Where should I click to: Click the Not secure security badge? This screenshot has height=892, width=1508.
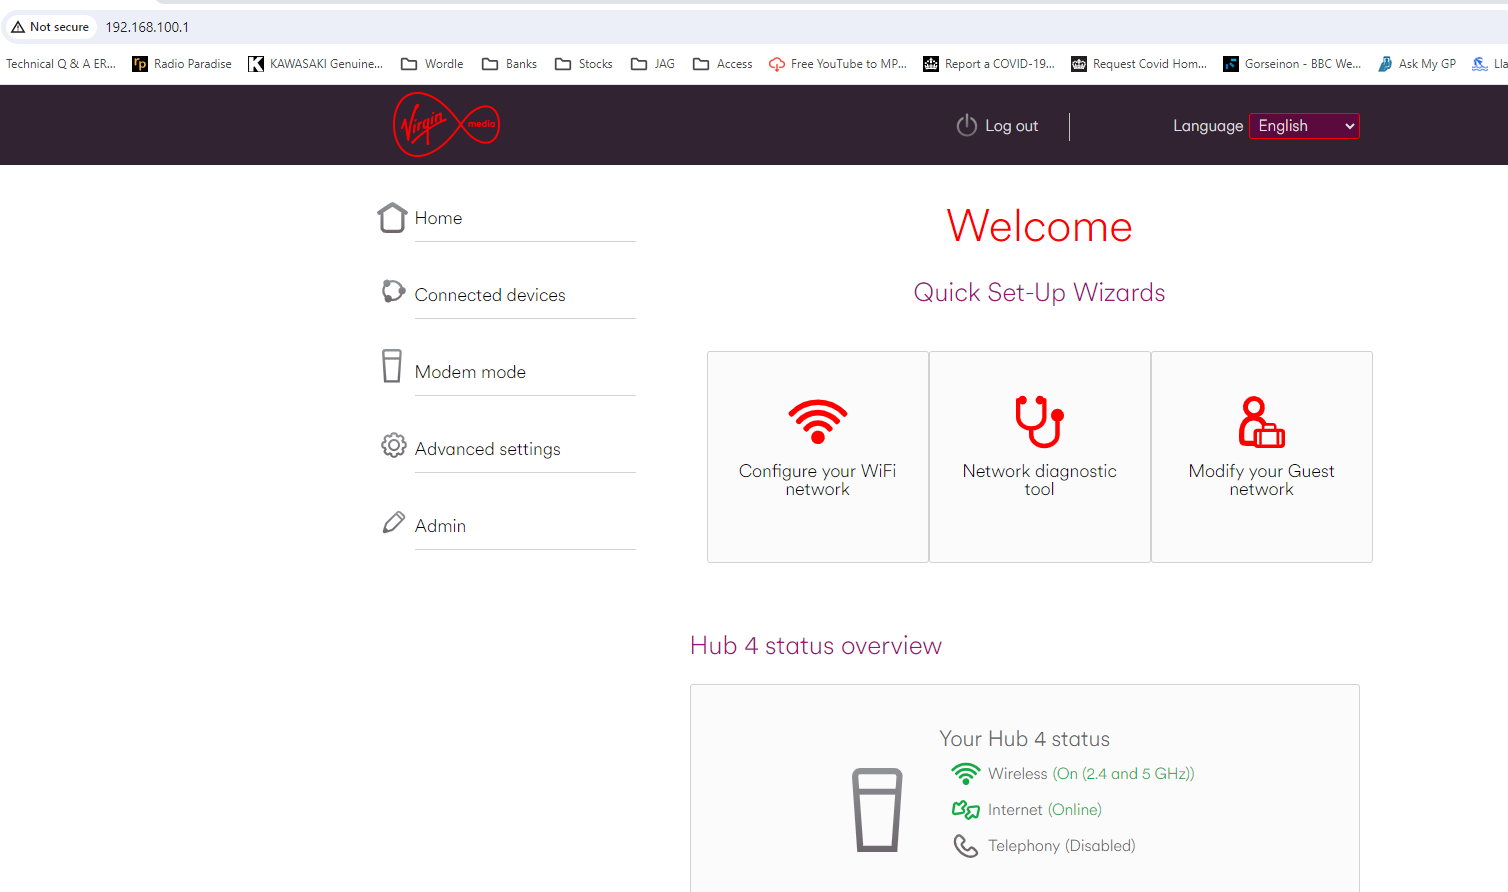50,27
